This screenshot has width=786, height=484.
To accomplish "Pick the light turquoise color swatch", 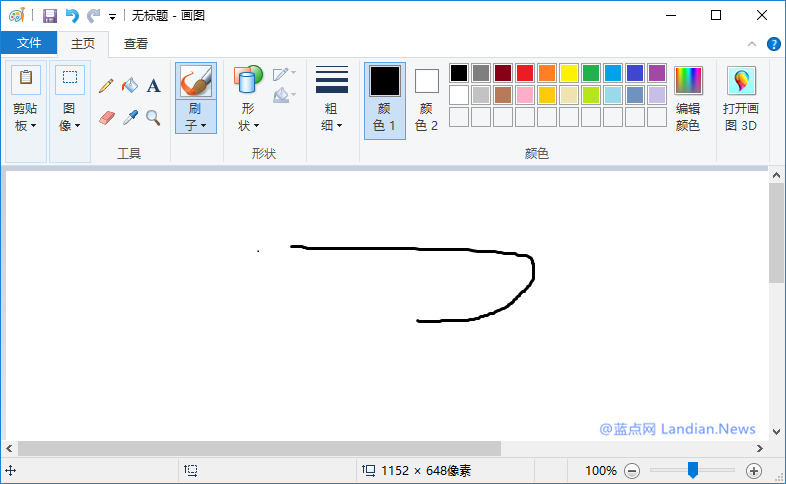I will point(613,95).
